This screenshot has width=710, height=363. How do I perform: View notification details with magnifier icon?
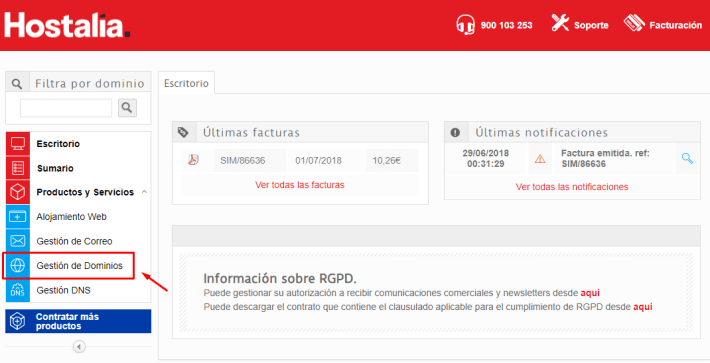[687, 158]
